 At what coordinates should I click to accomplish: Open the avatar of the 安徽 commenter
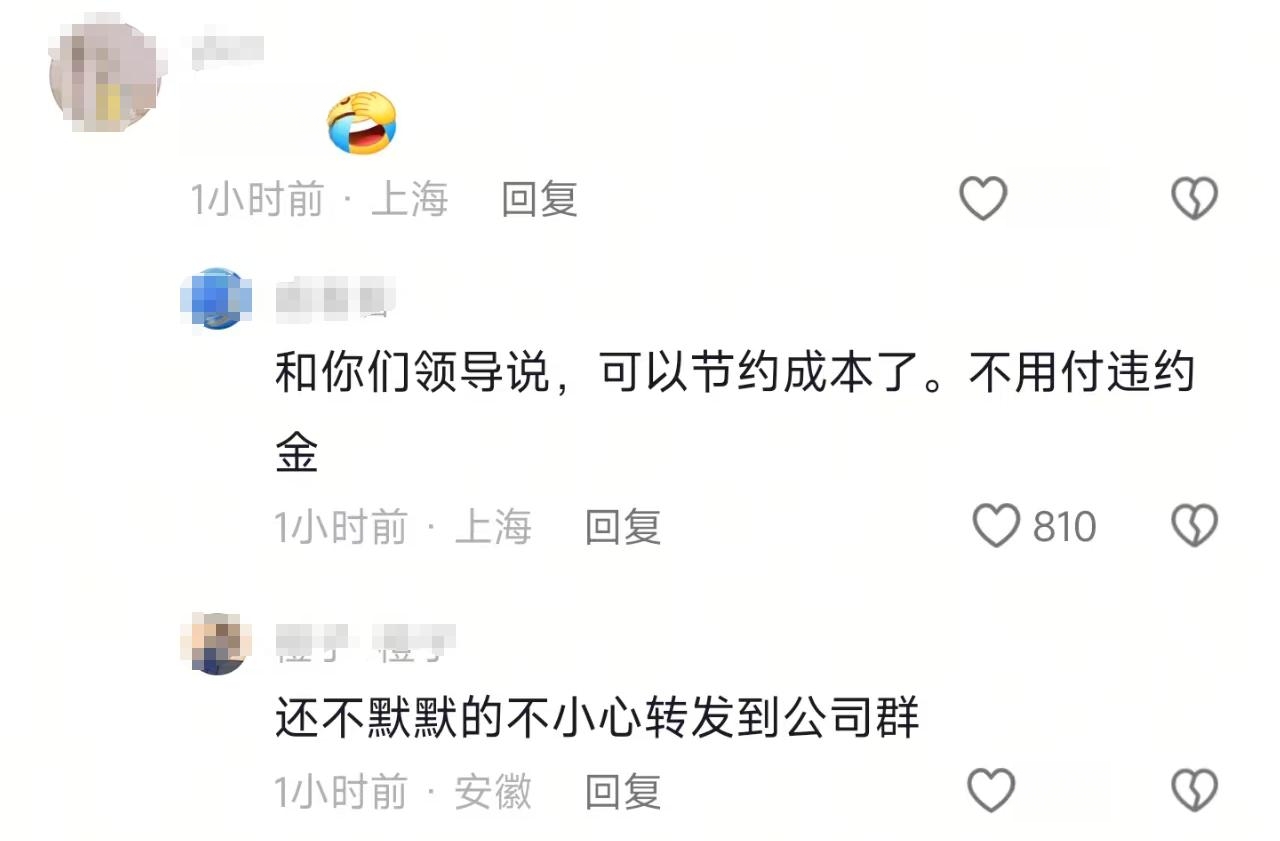point(216,644)
